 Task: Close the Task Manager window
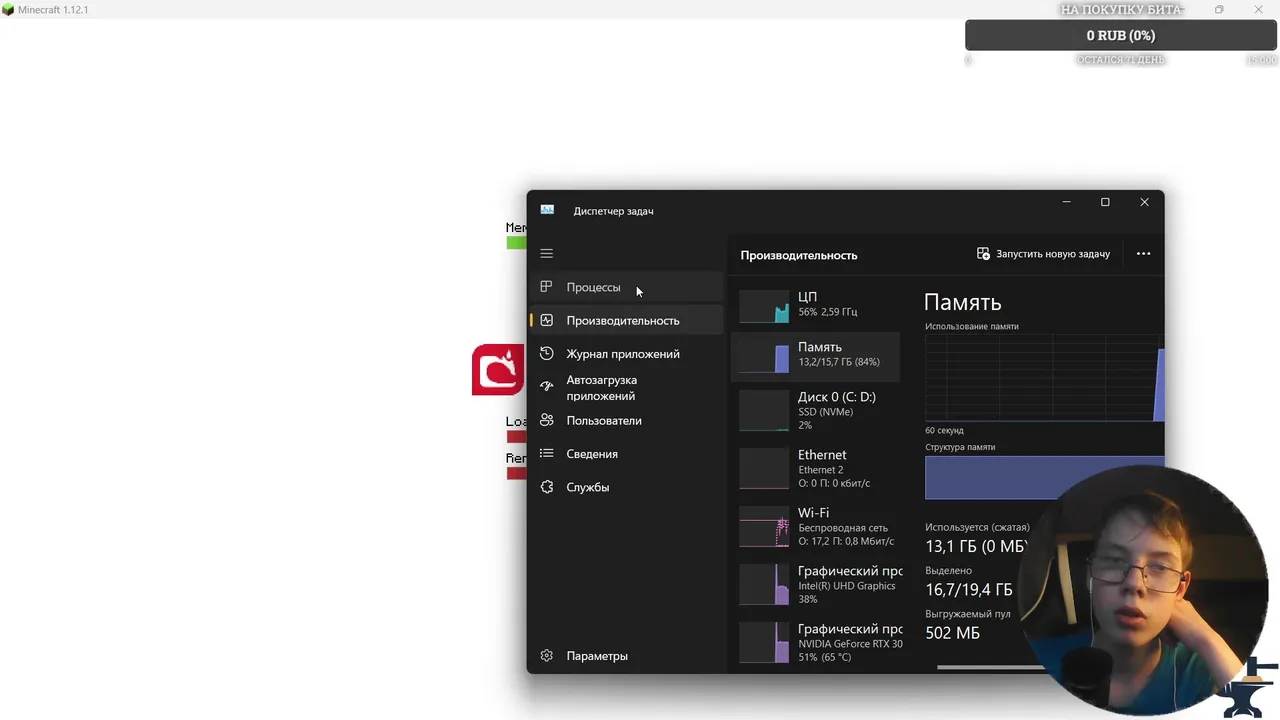tap(1144, 202)
